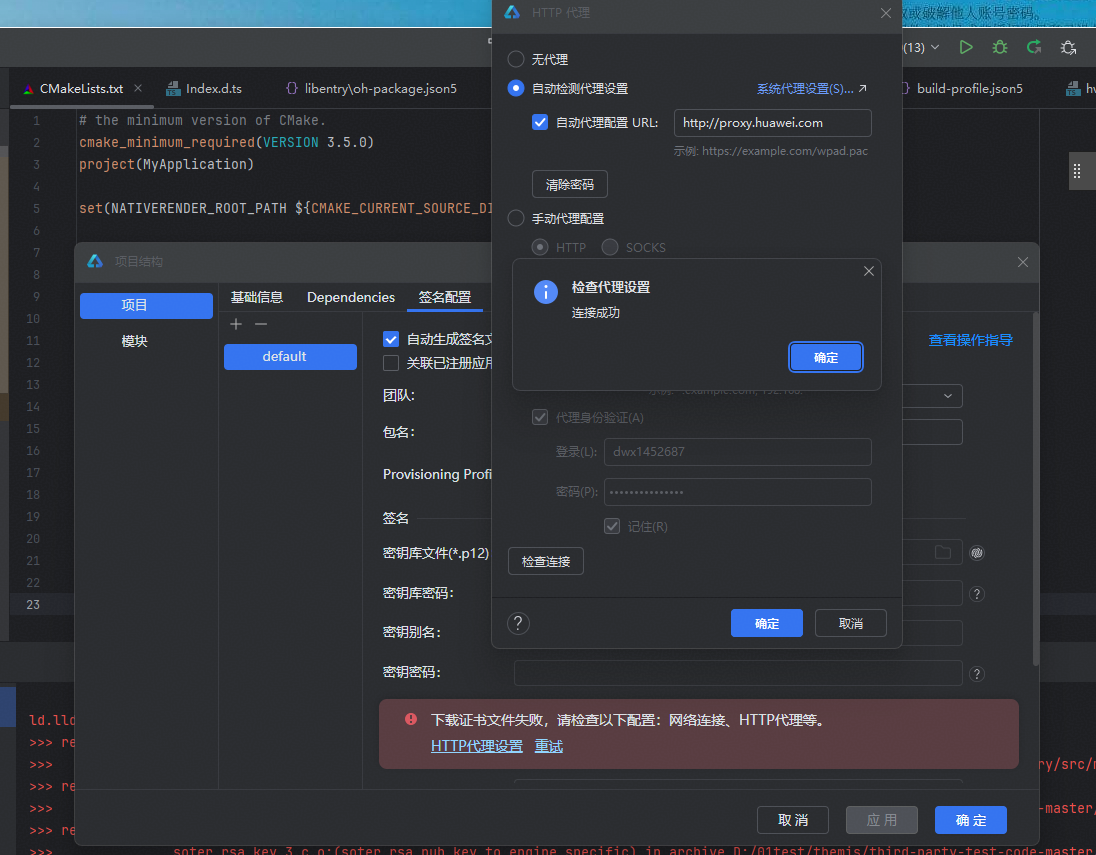This screenshot has height=855, width=1096.
Task: Browse keystore file with the folder icon
Action: coord(942,553)
